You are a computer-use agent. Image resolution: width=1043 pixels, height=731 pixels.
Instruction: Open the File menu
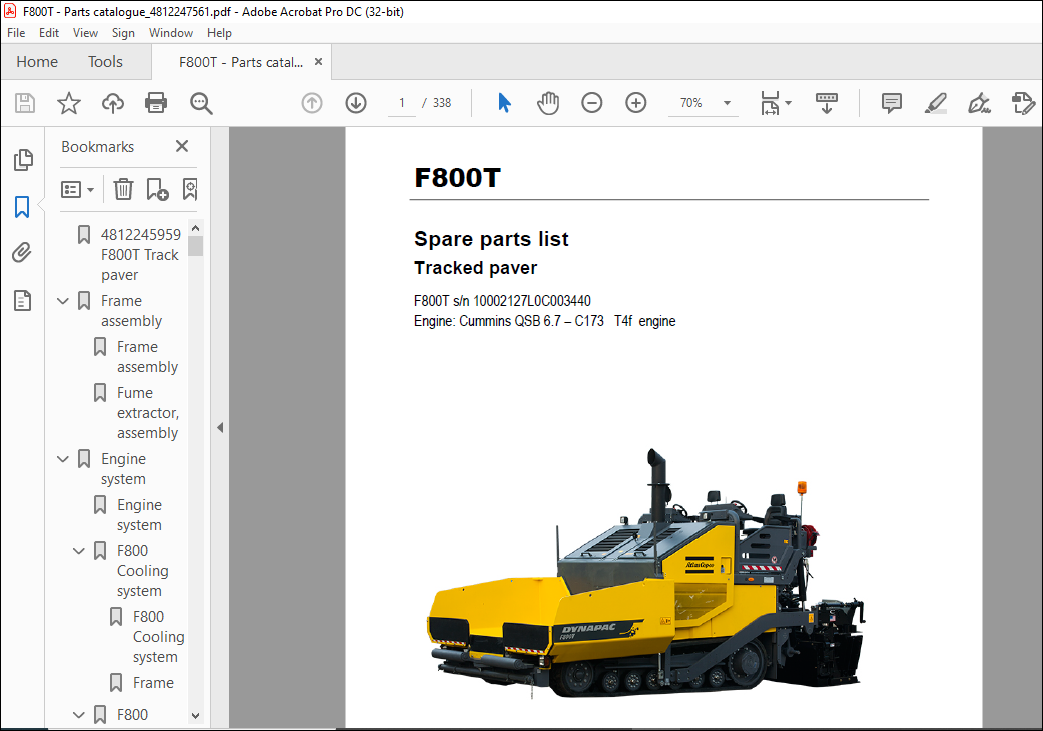click(x=16, y=33)
